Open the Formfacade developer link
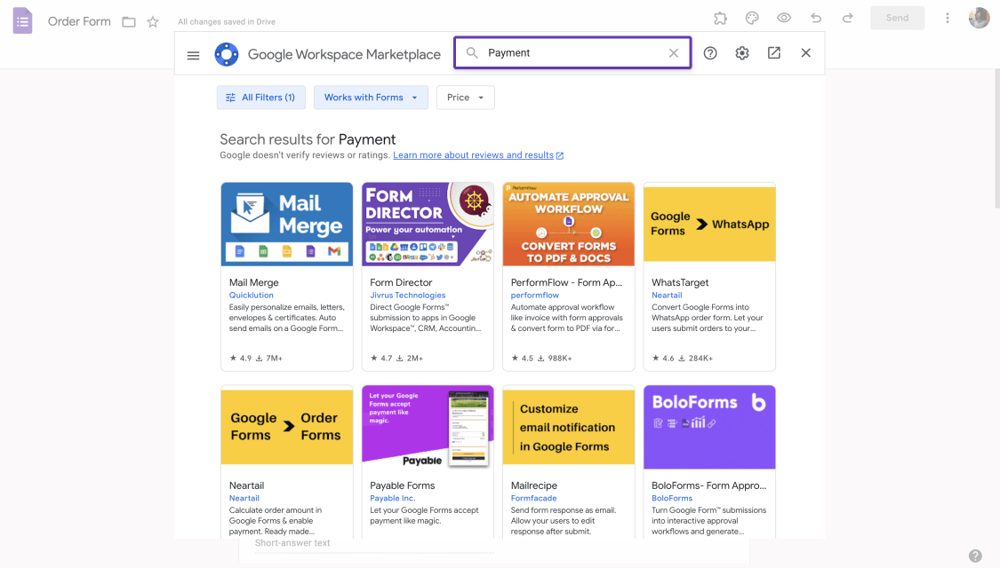 click(x=534, y=498)
